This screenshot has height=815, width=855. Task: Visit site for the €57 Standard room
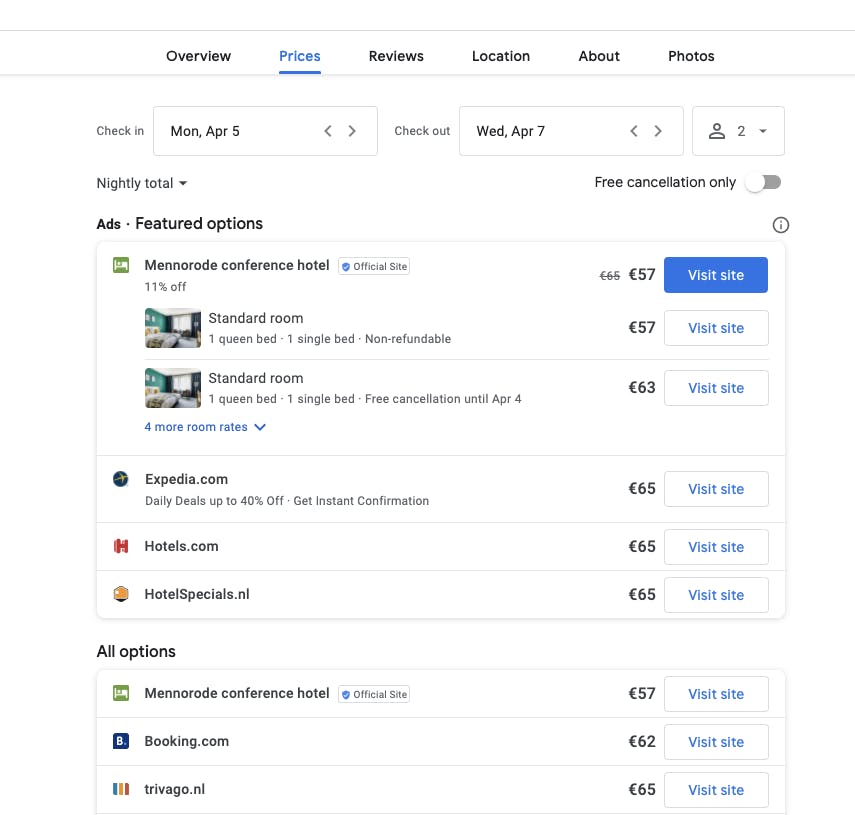[716, 328]
